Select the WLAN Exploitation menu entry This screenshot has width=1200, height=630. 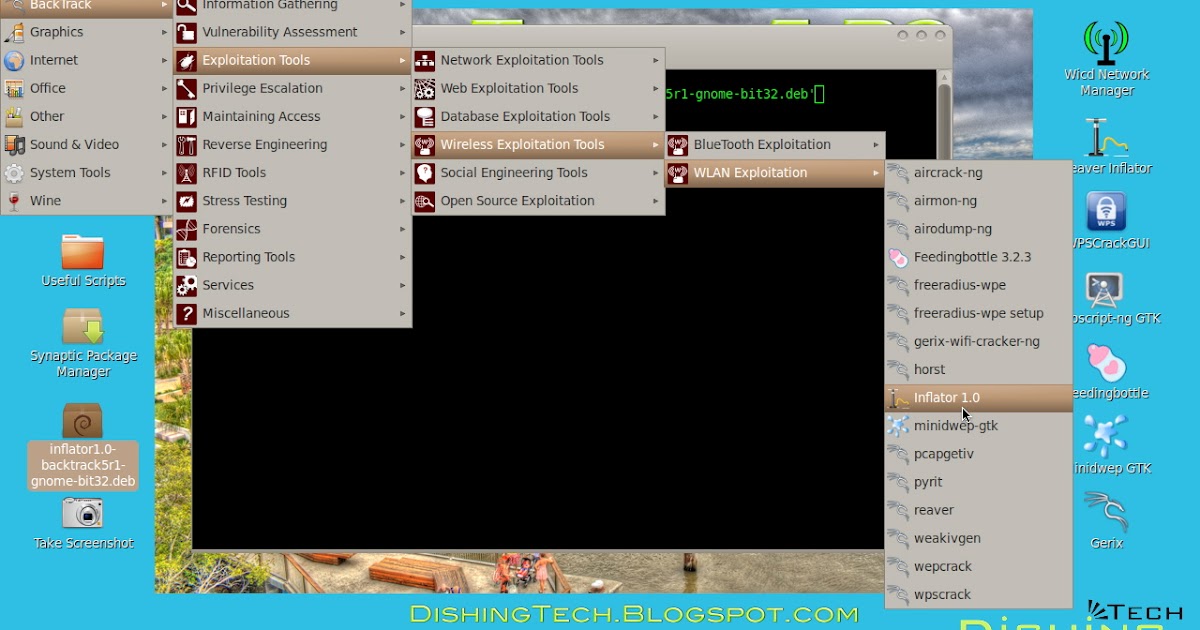(750, 172)
